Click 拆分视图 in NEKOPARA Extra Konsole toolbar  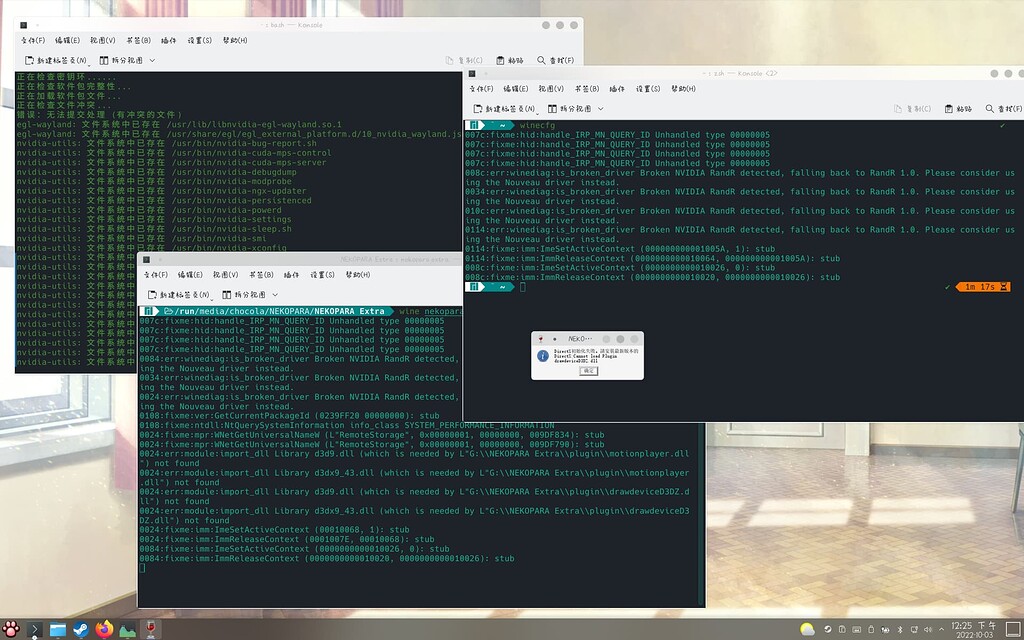click(x=244, y=295)
